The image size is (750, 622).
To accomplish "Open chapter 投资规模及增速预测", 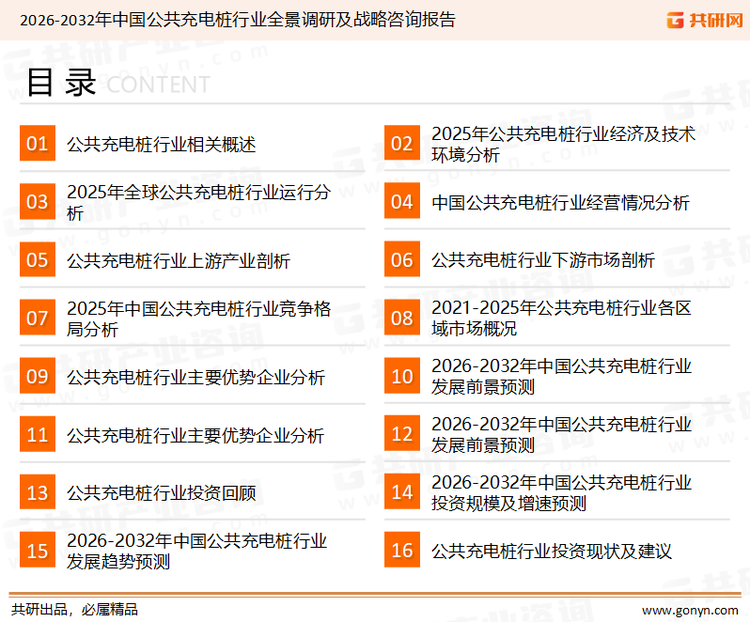I will [x=562, y=493].
